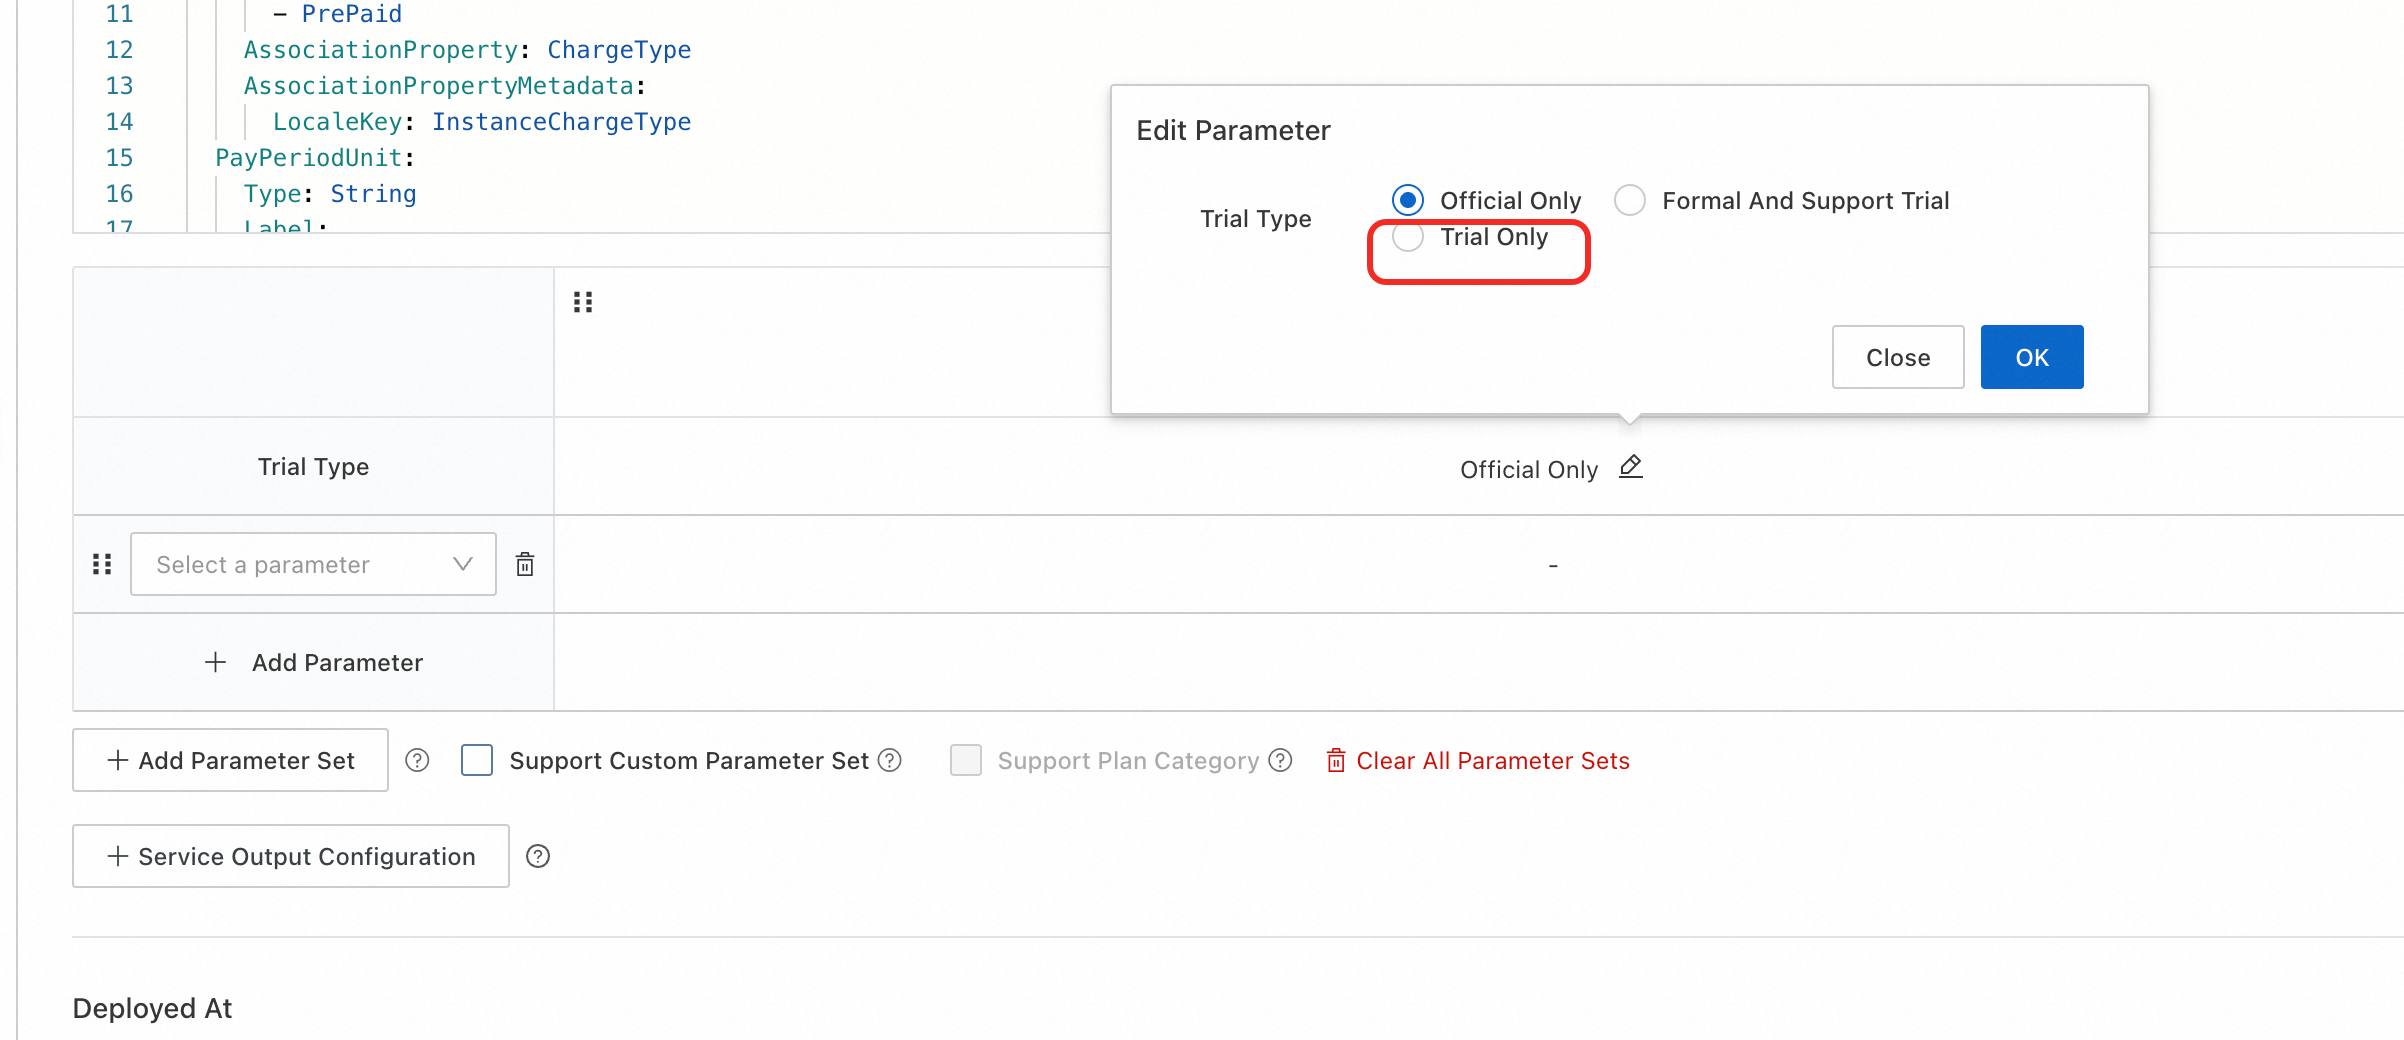Click code editor line 16 Type: String
Viewport: 2404px width, 1040px height.
pyautogui.click(x=330, y=194)
